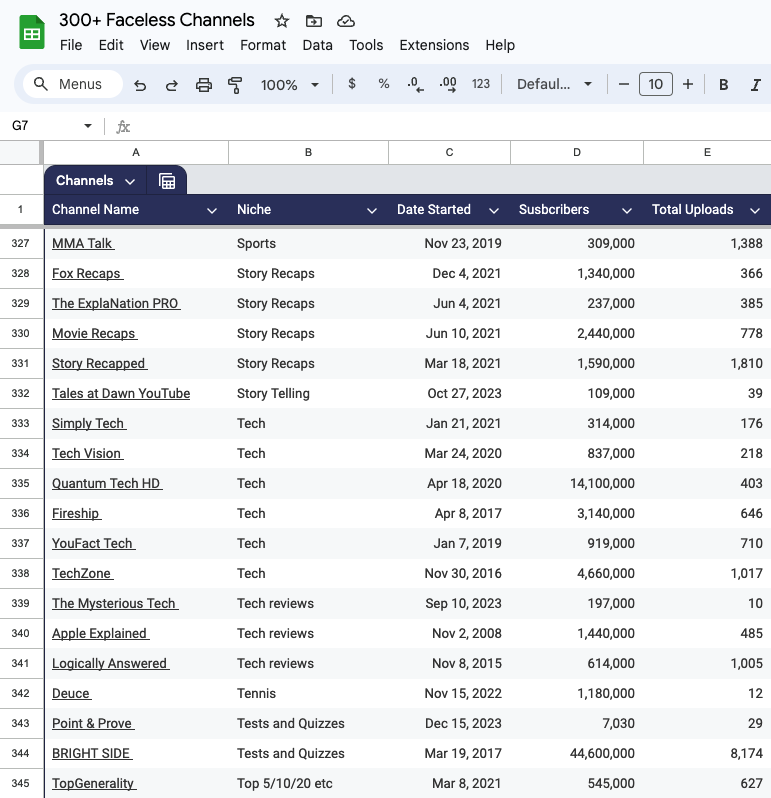The image size is (771, 798).
Task: Increase font size plus button
Action: [x=688, y=84]
